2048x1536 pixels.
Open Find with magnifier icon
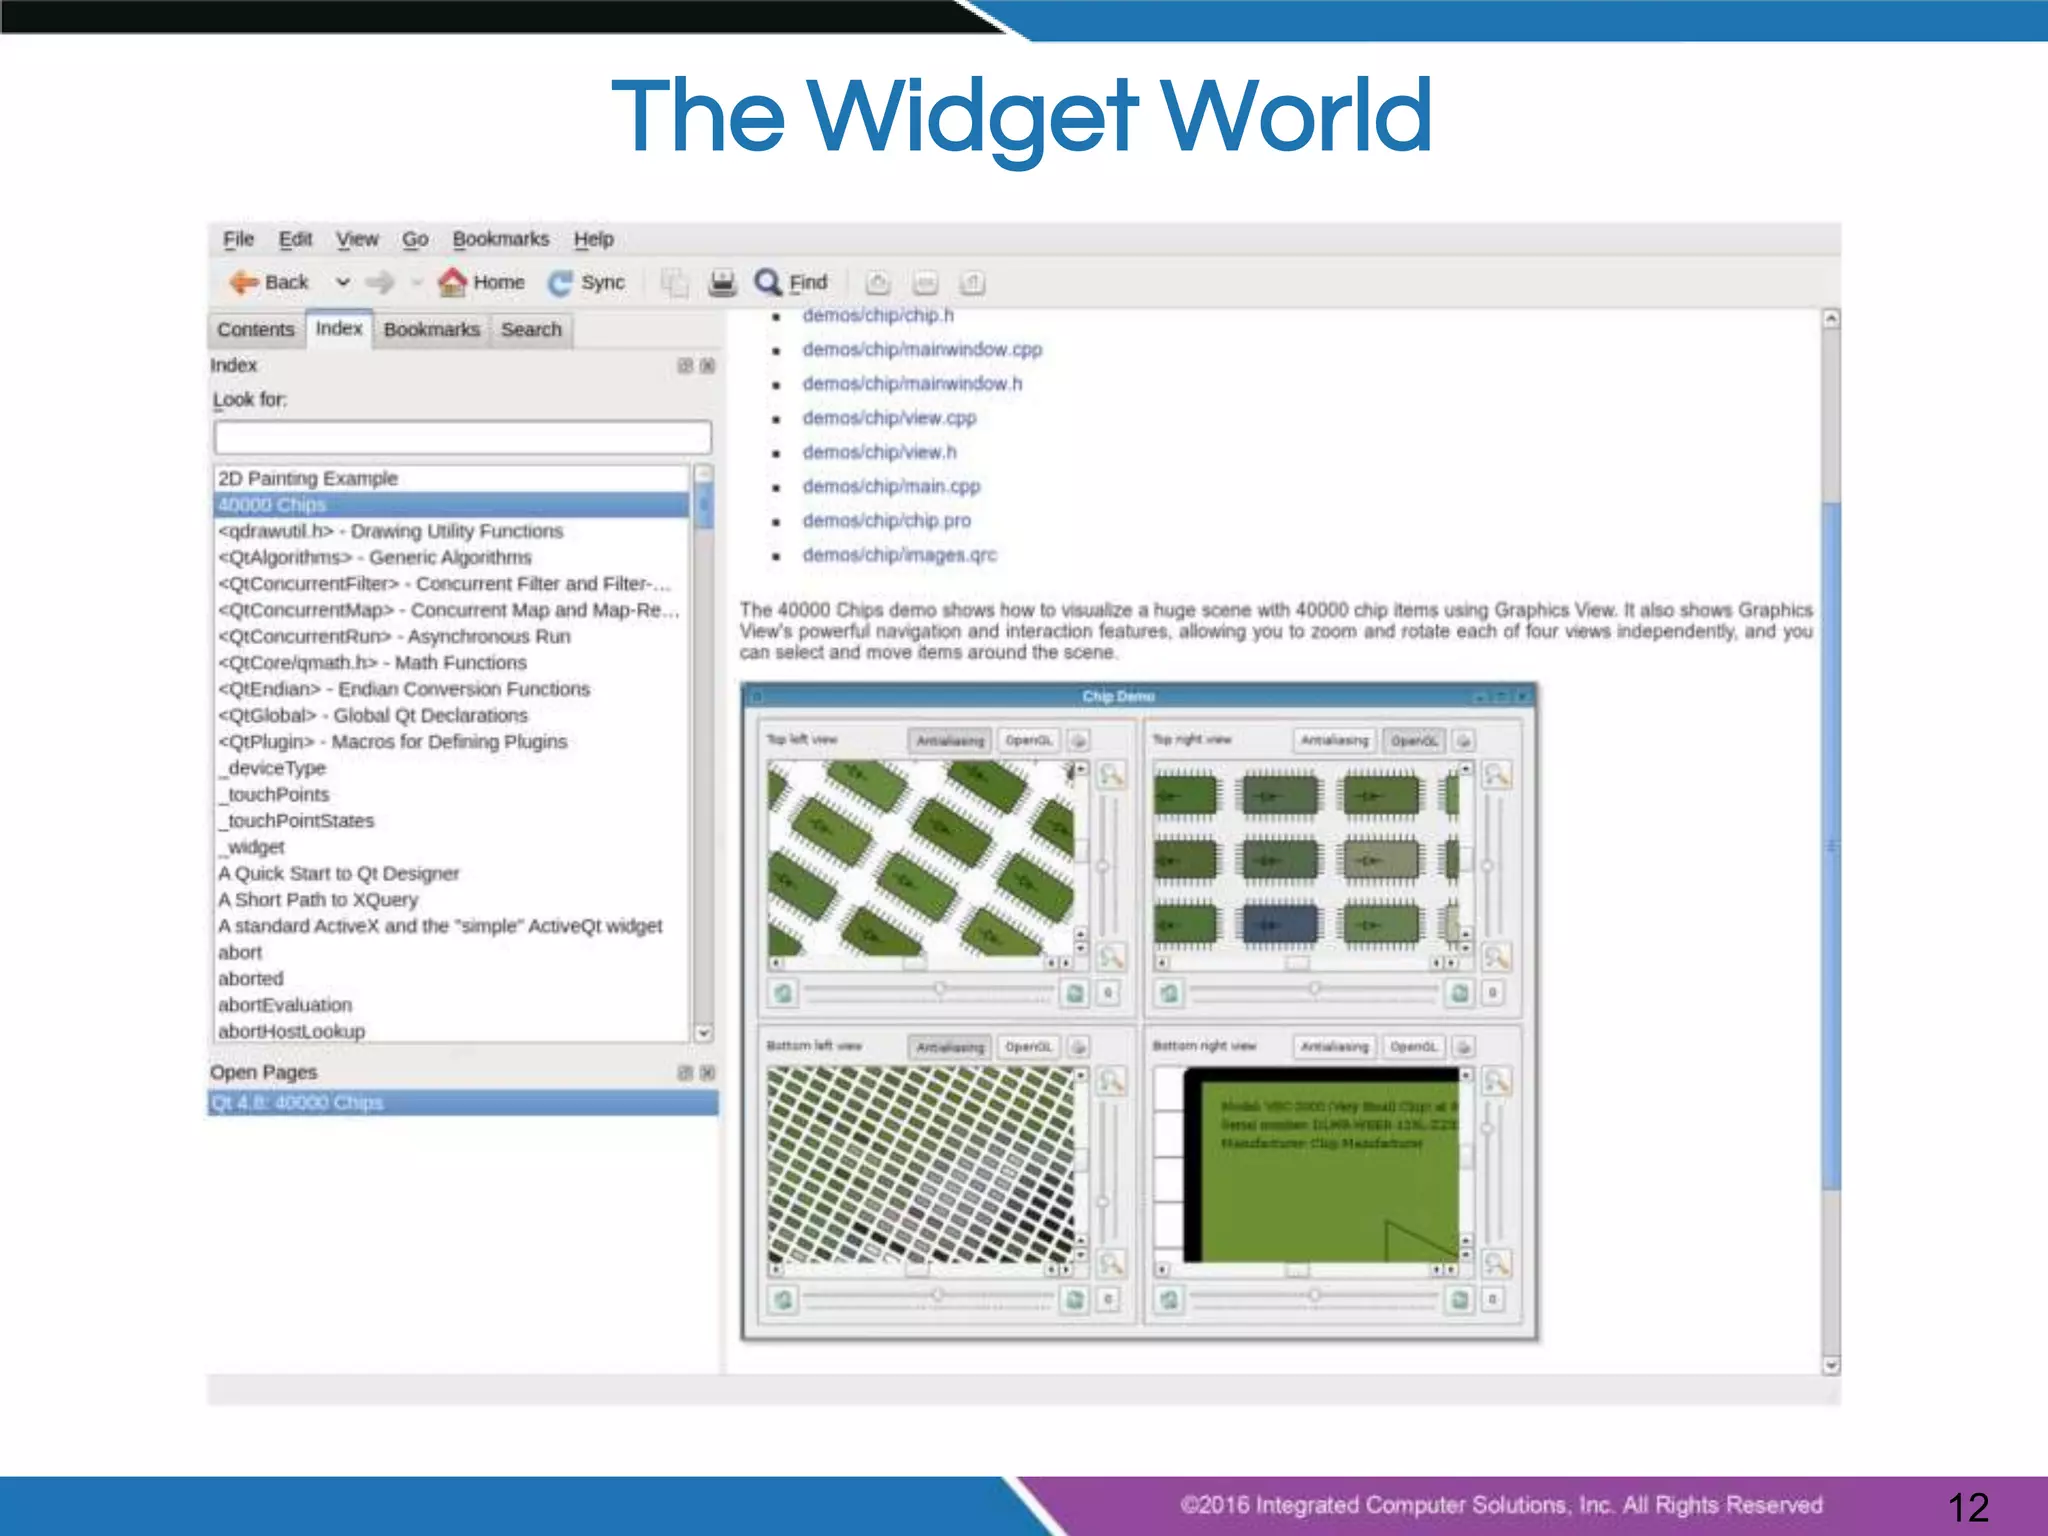(768, 283)
